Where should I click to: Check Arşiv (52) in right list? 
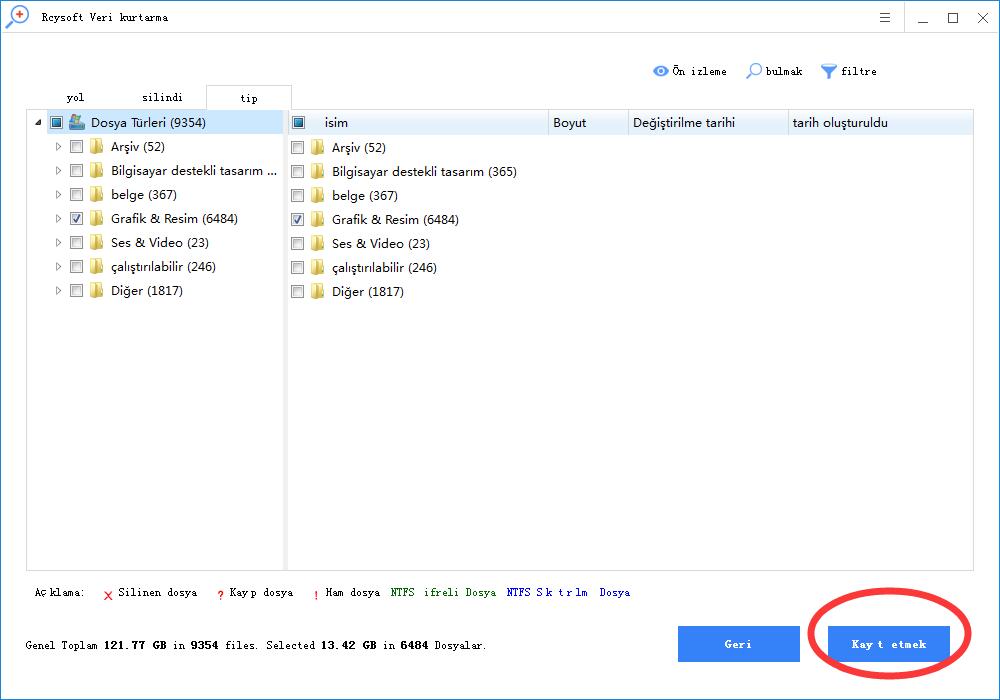pos(298,148)
